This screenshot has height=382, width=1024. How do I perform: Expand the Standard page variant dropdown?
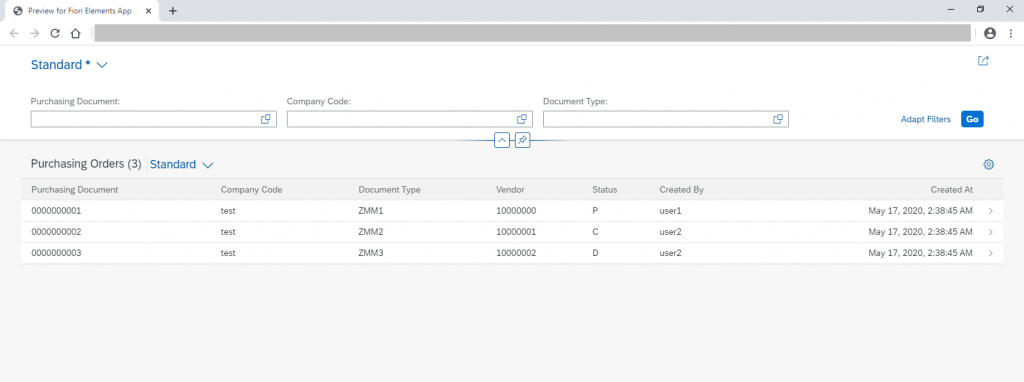point(102,65)
